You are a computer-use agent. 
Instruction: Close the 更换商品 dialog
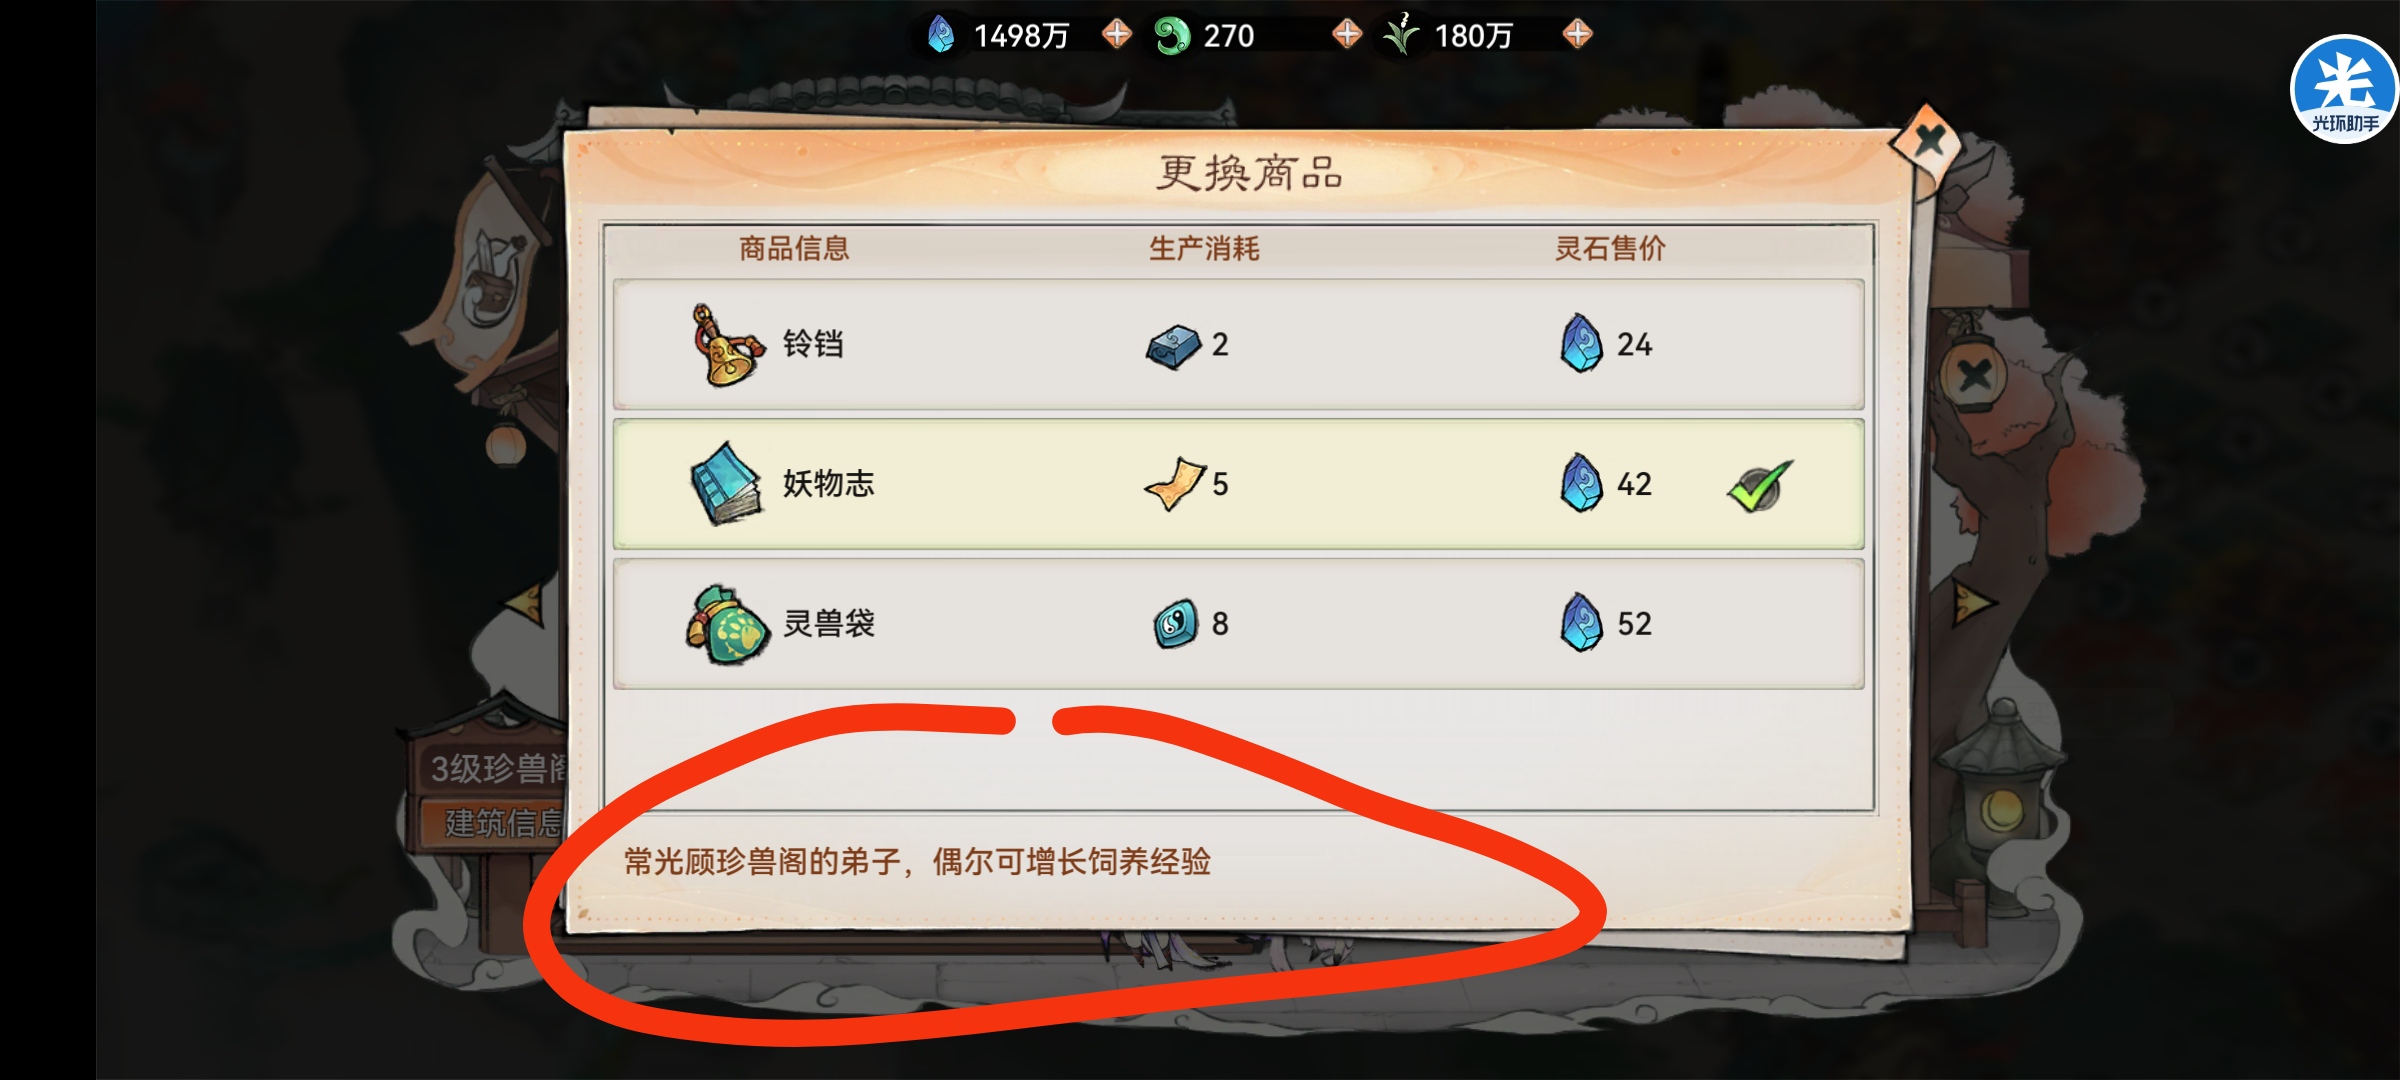[x=1928, y=141]
